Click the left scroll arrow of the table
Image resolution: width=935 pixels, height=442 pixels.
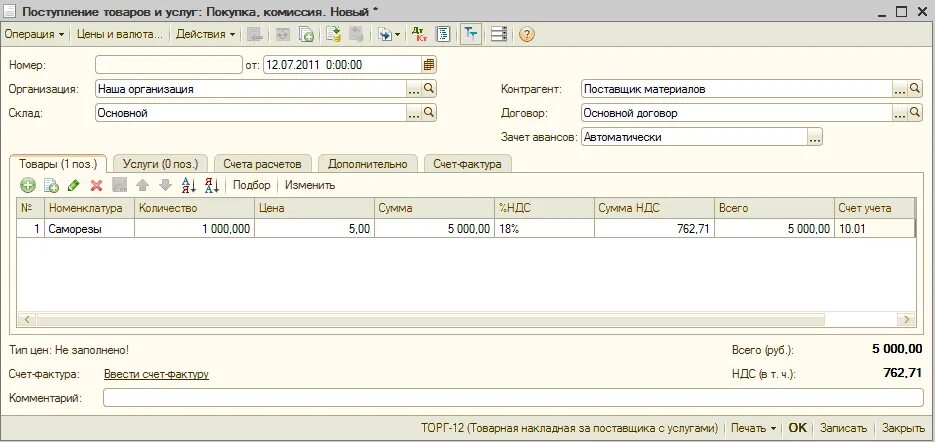point(26,320)
